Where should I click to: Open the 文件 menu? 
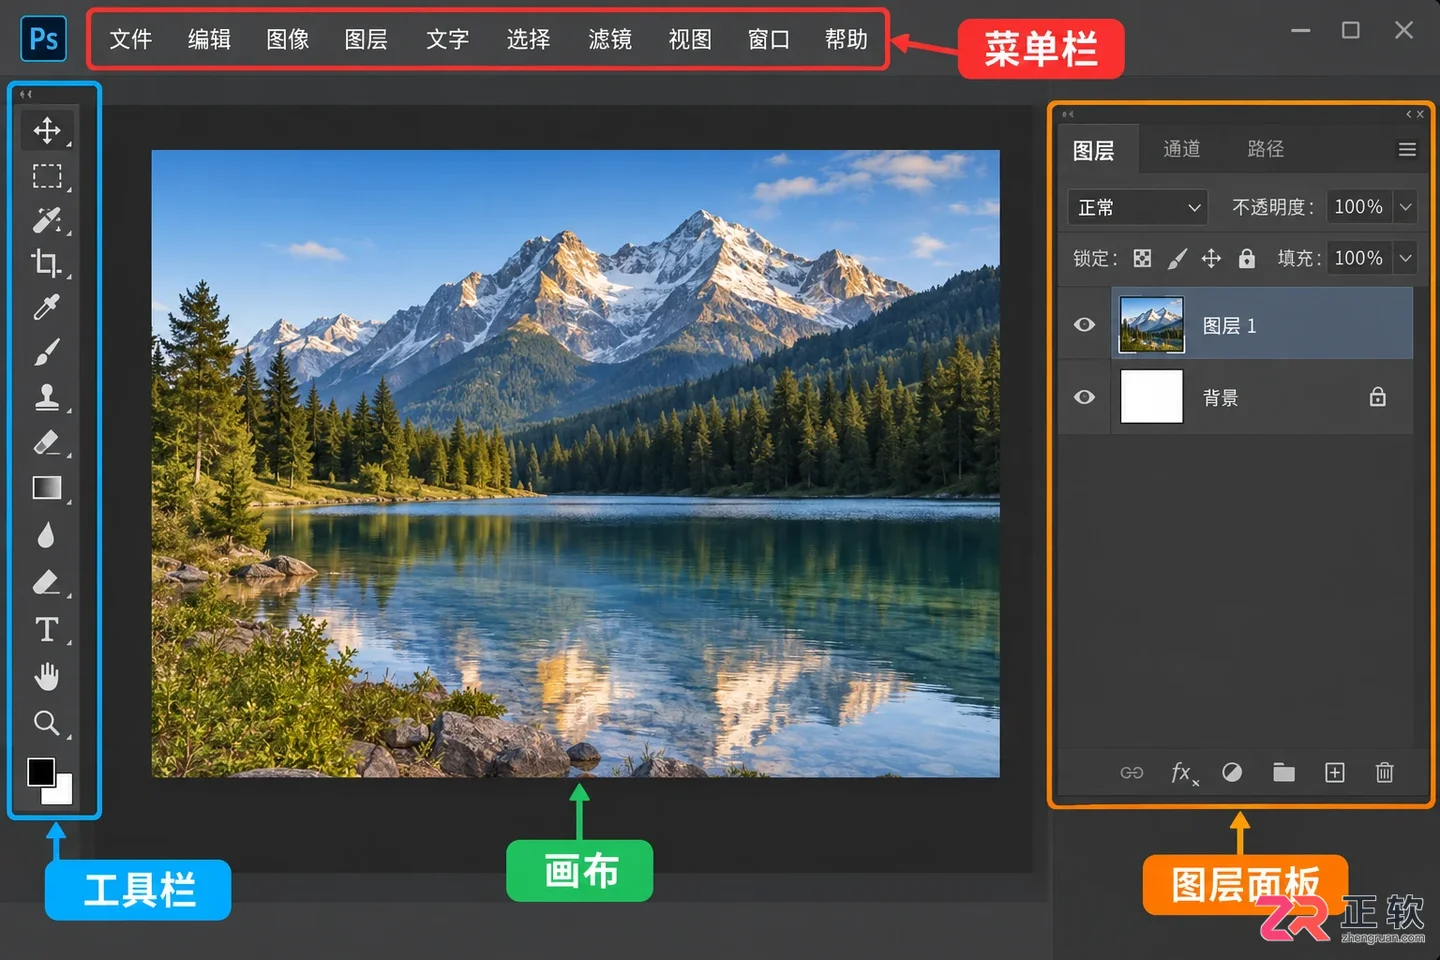coord(131,39)
